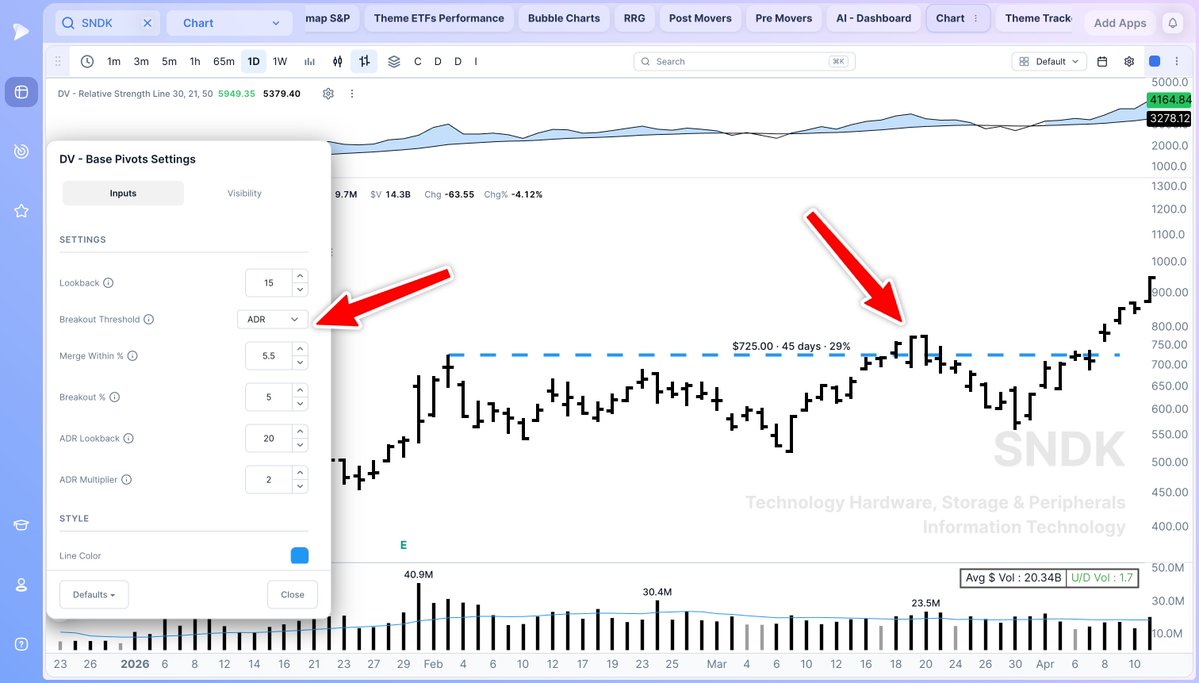Image resolution: width=1199 pixels, height=683 pixels.
Task: Open the help question mark icon
Action: (21, 644)
